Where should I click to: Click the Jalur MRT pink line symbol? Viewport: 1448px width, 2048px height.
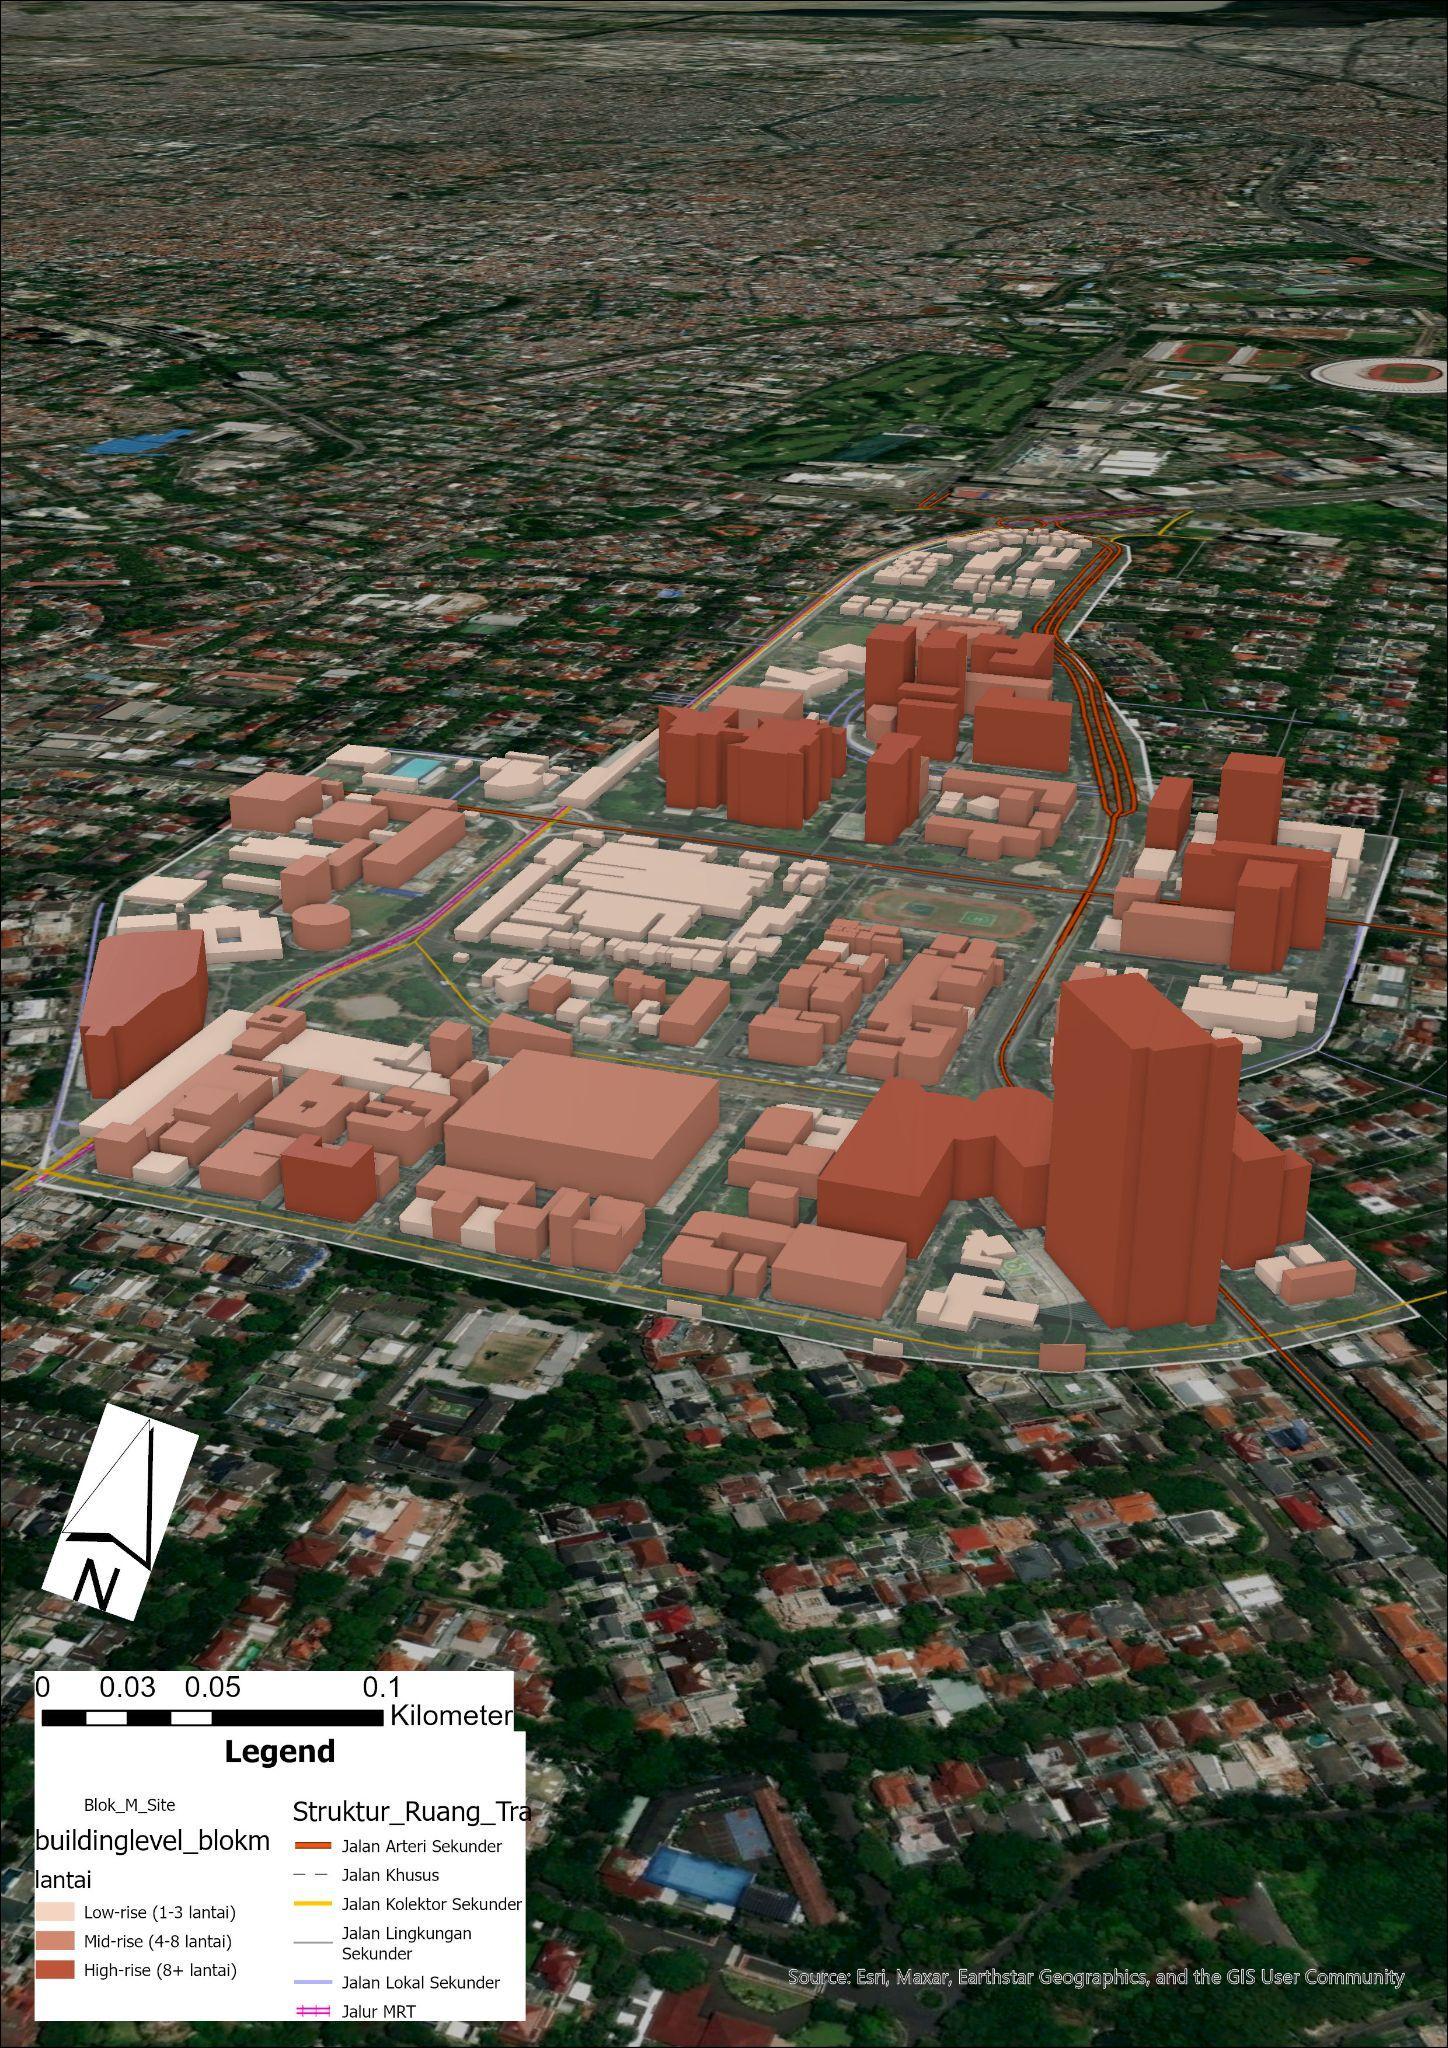[312, 2012]
